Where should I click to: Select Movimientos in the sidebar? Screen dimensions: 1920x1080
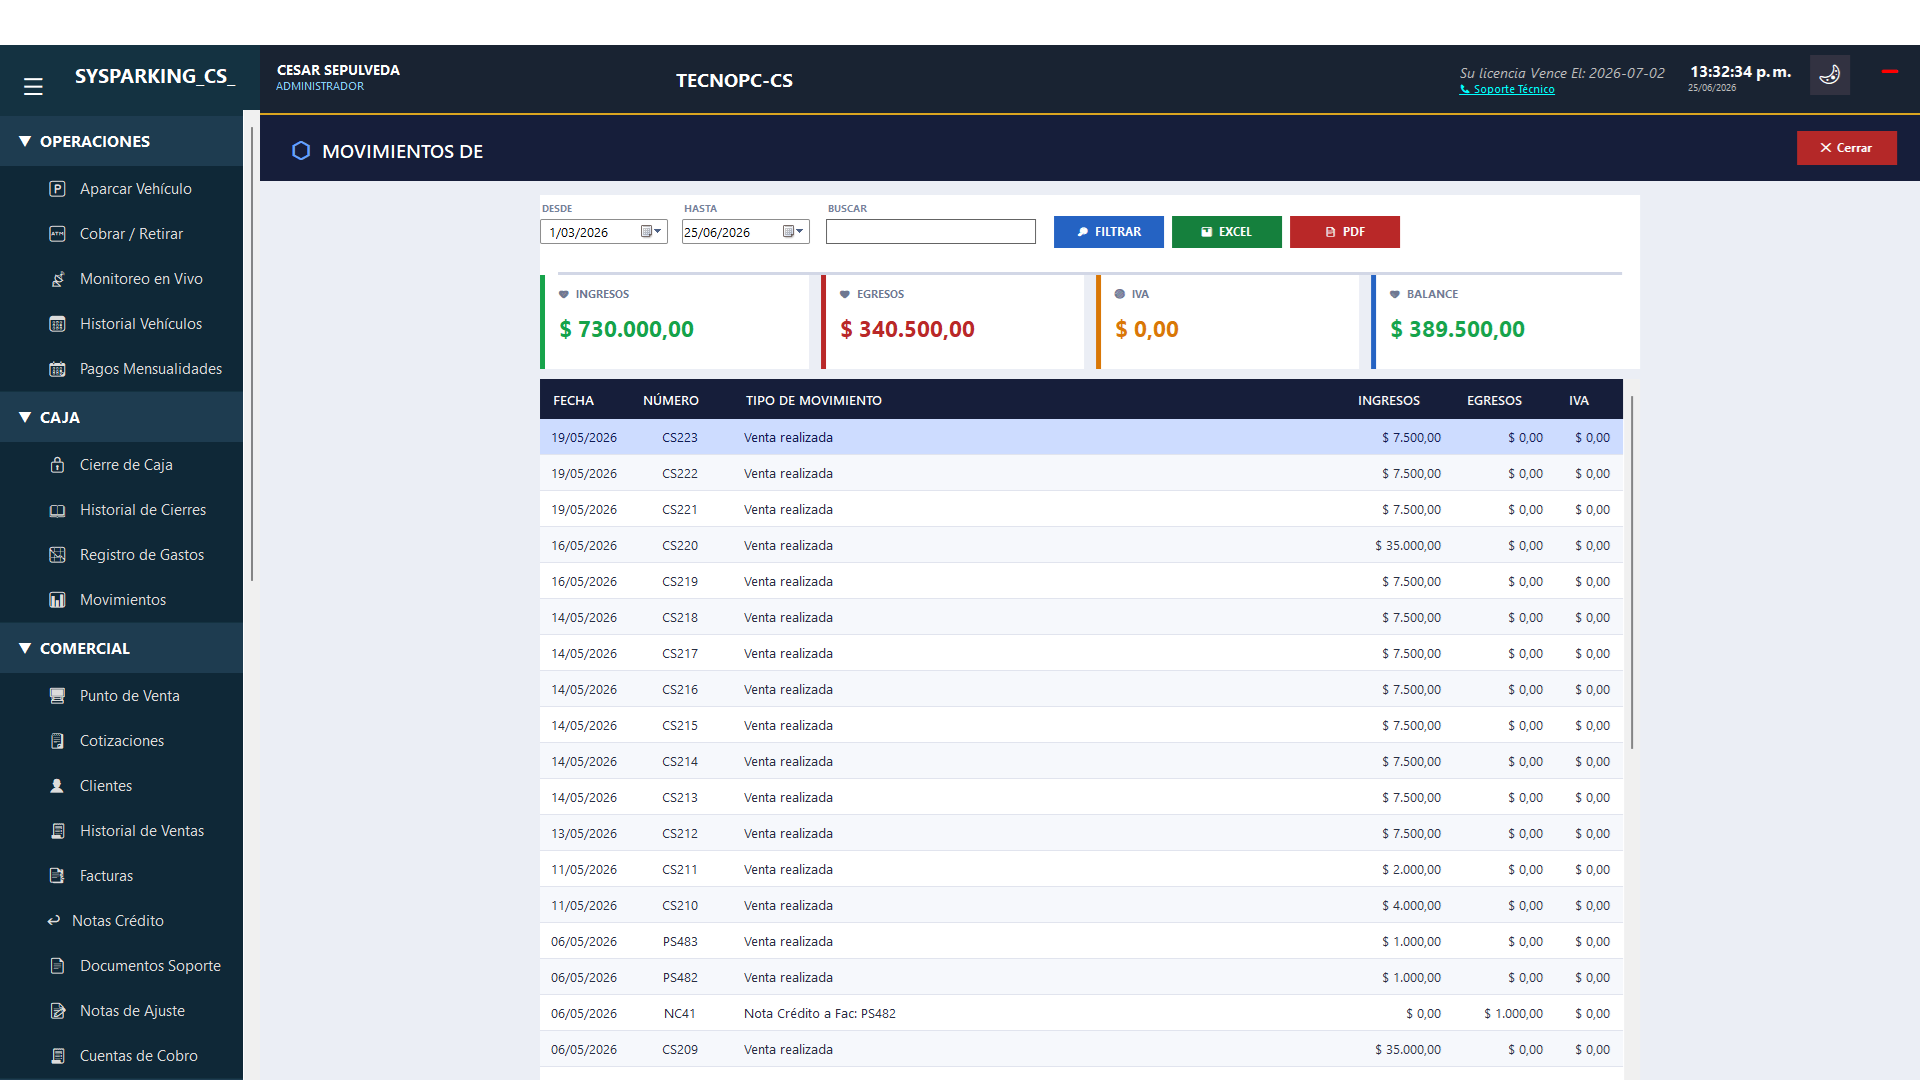pyautogui.click(x=121, y=600)
